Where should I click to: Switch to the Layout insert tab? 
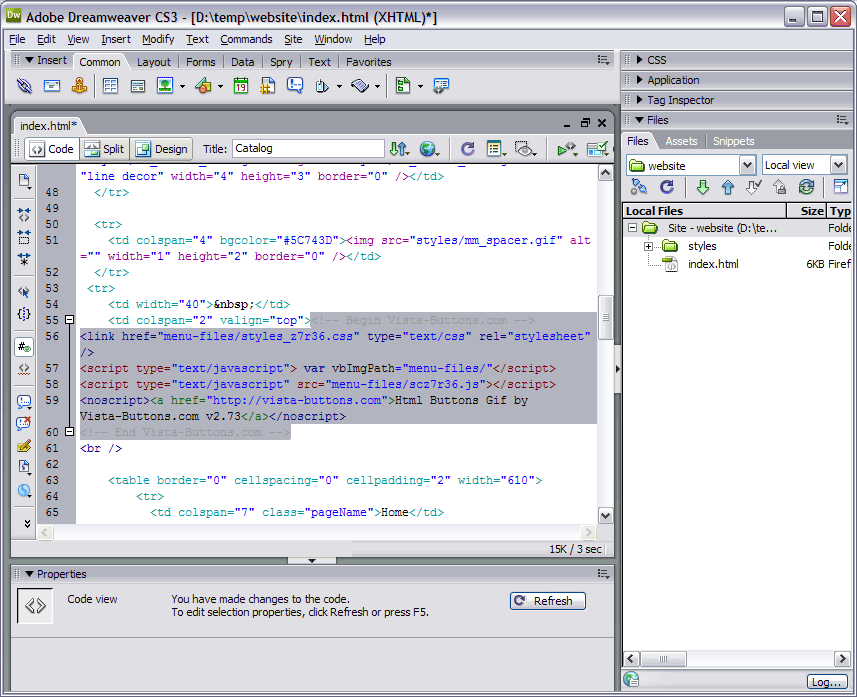pos(154,62)
